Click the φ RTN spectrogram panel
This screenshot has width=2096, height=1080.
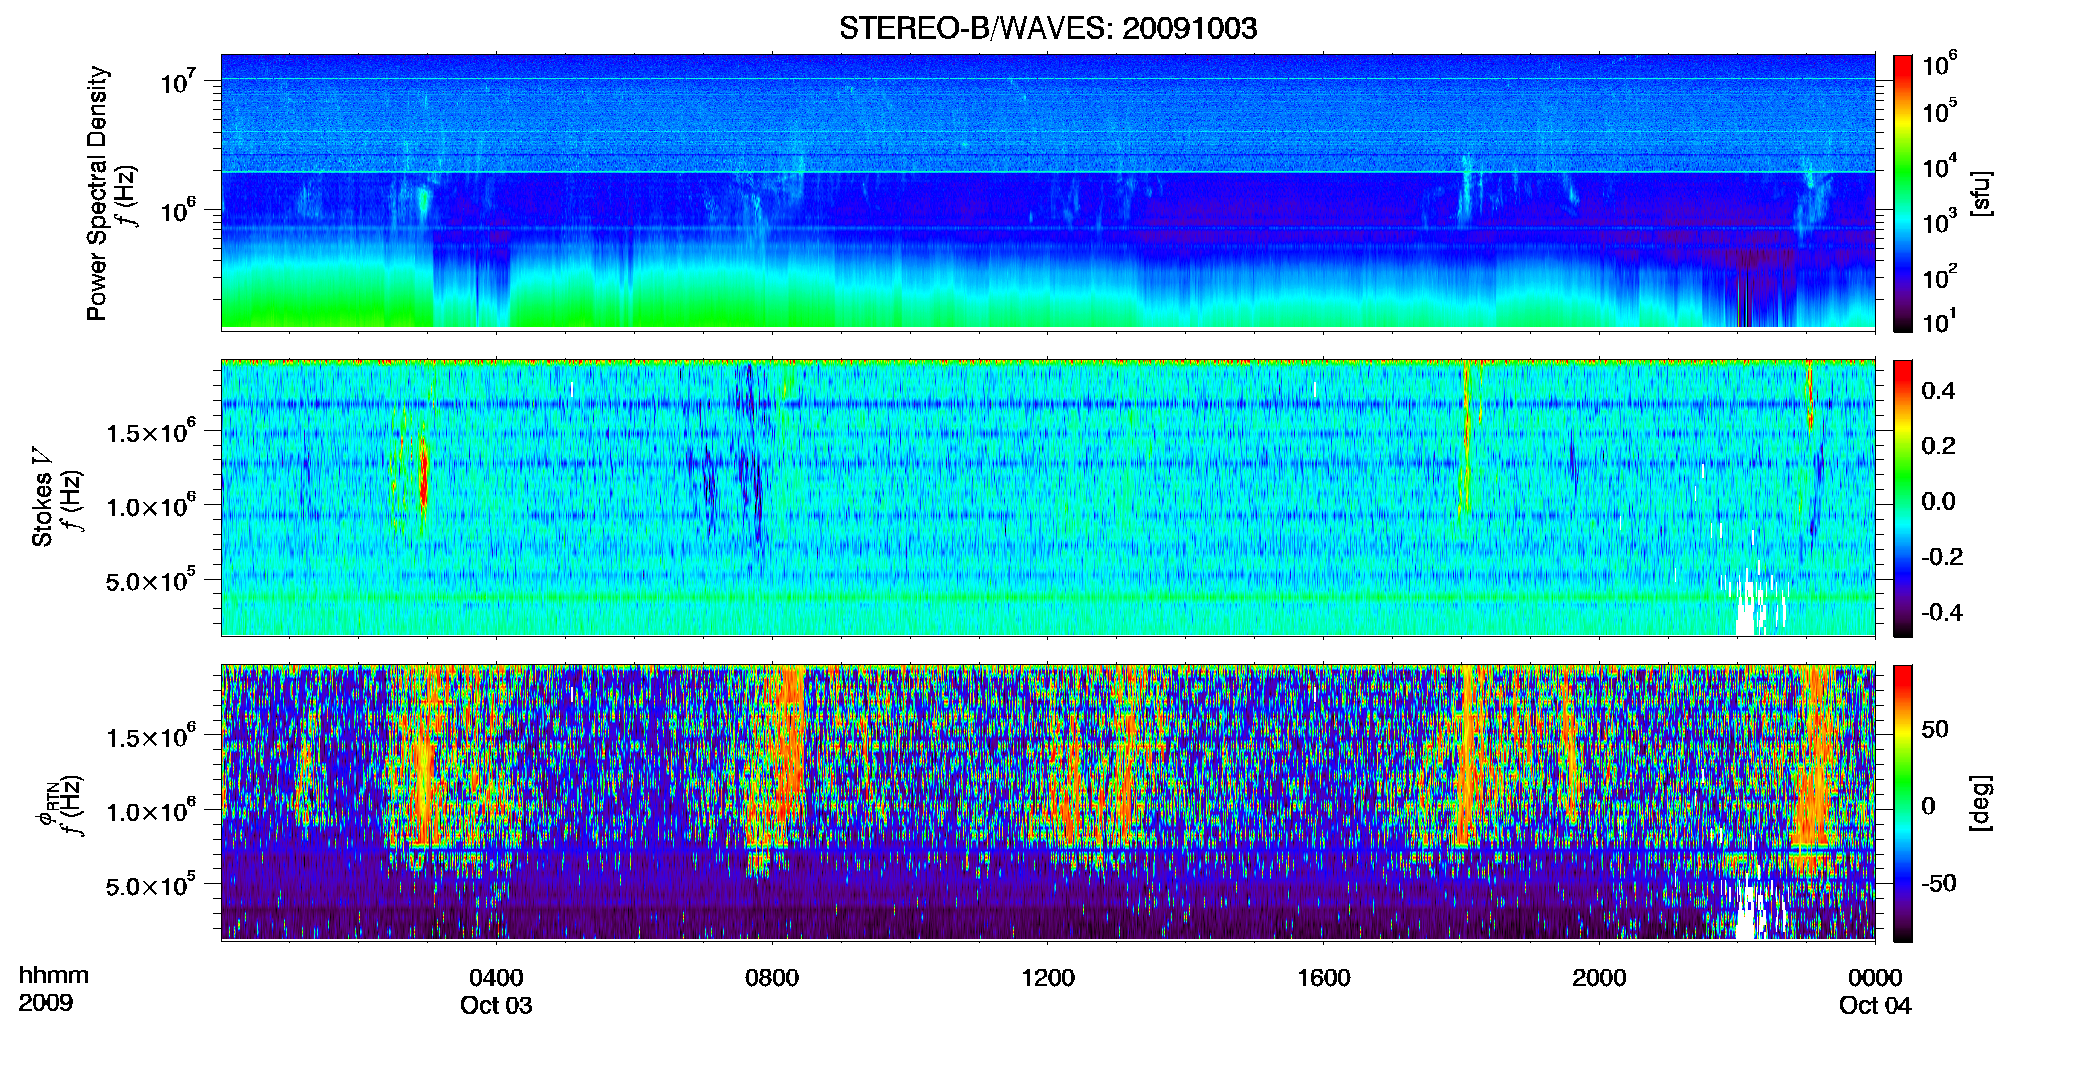(1048, 803)
